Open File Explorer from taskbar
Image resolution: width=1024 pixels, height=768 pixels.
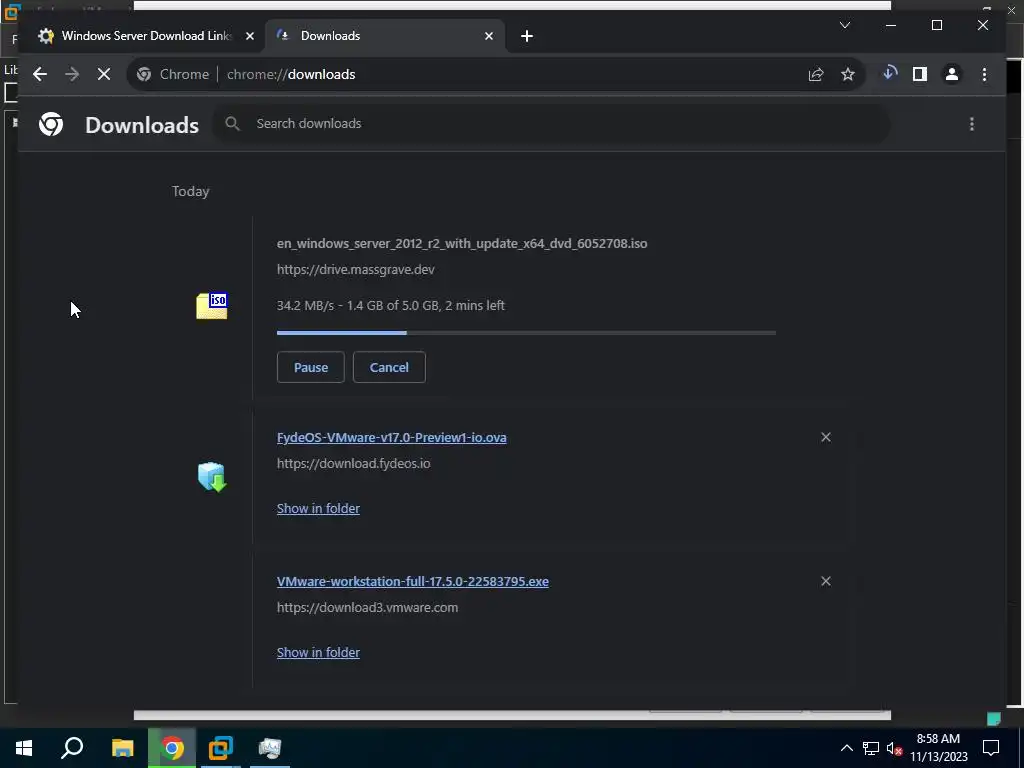[122, 748]
